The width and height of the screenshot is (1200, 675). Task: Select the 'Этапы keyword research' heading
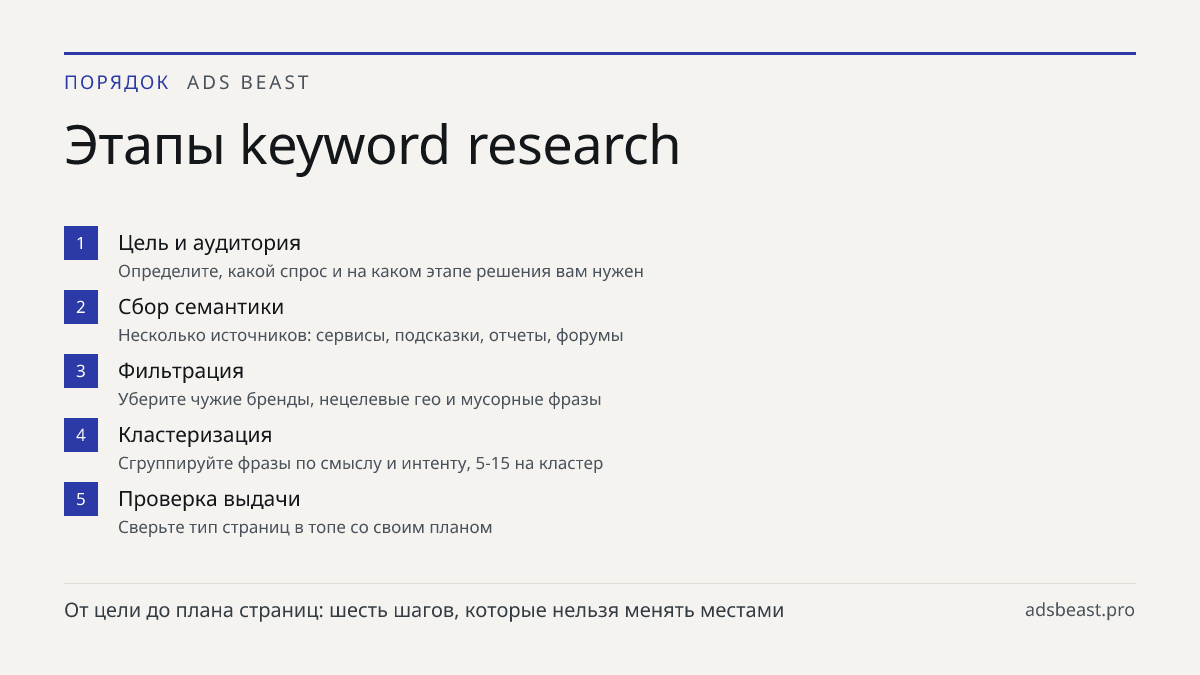coord(372,146)
